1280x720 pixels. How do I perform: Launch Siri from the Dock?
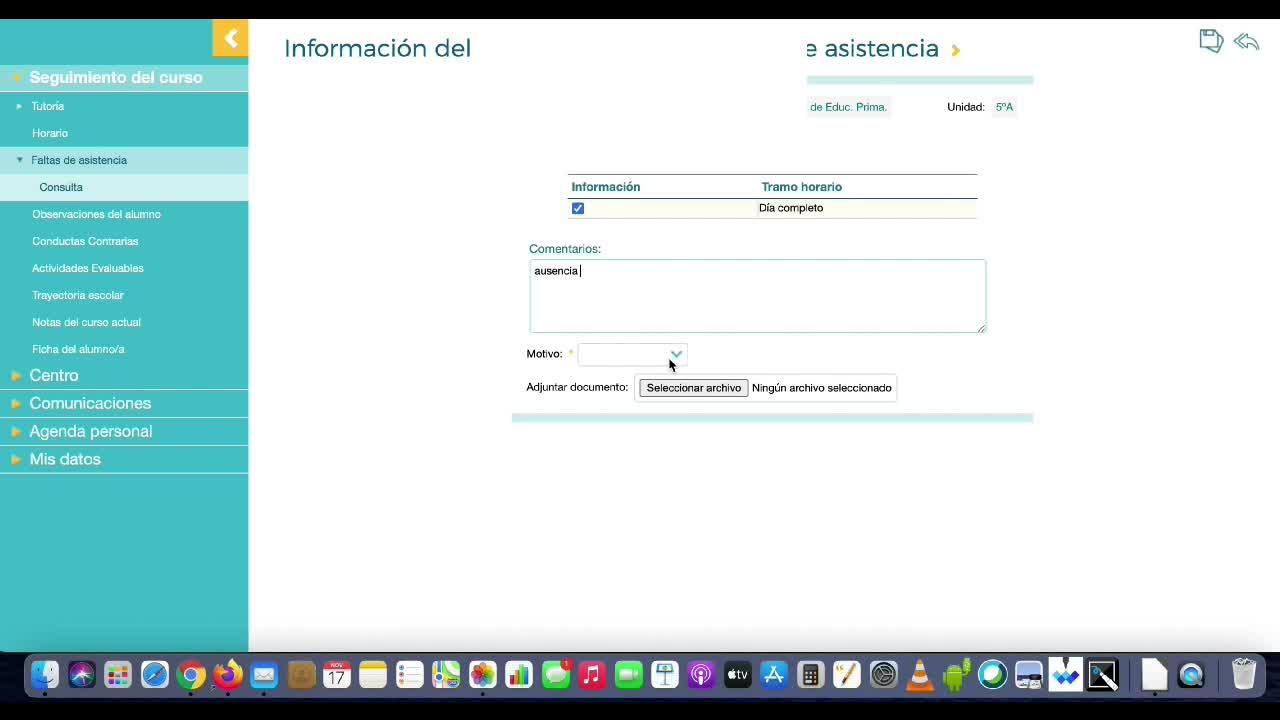tap(82, 675)
